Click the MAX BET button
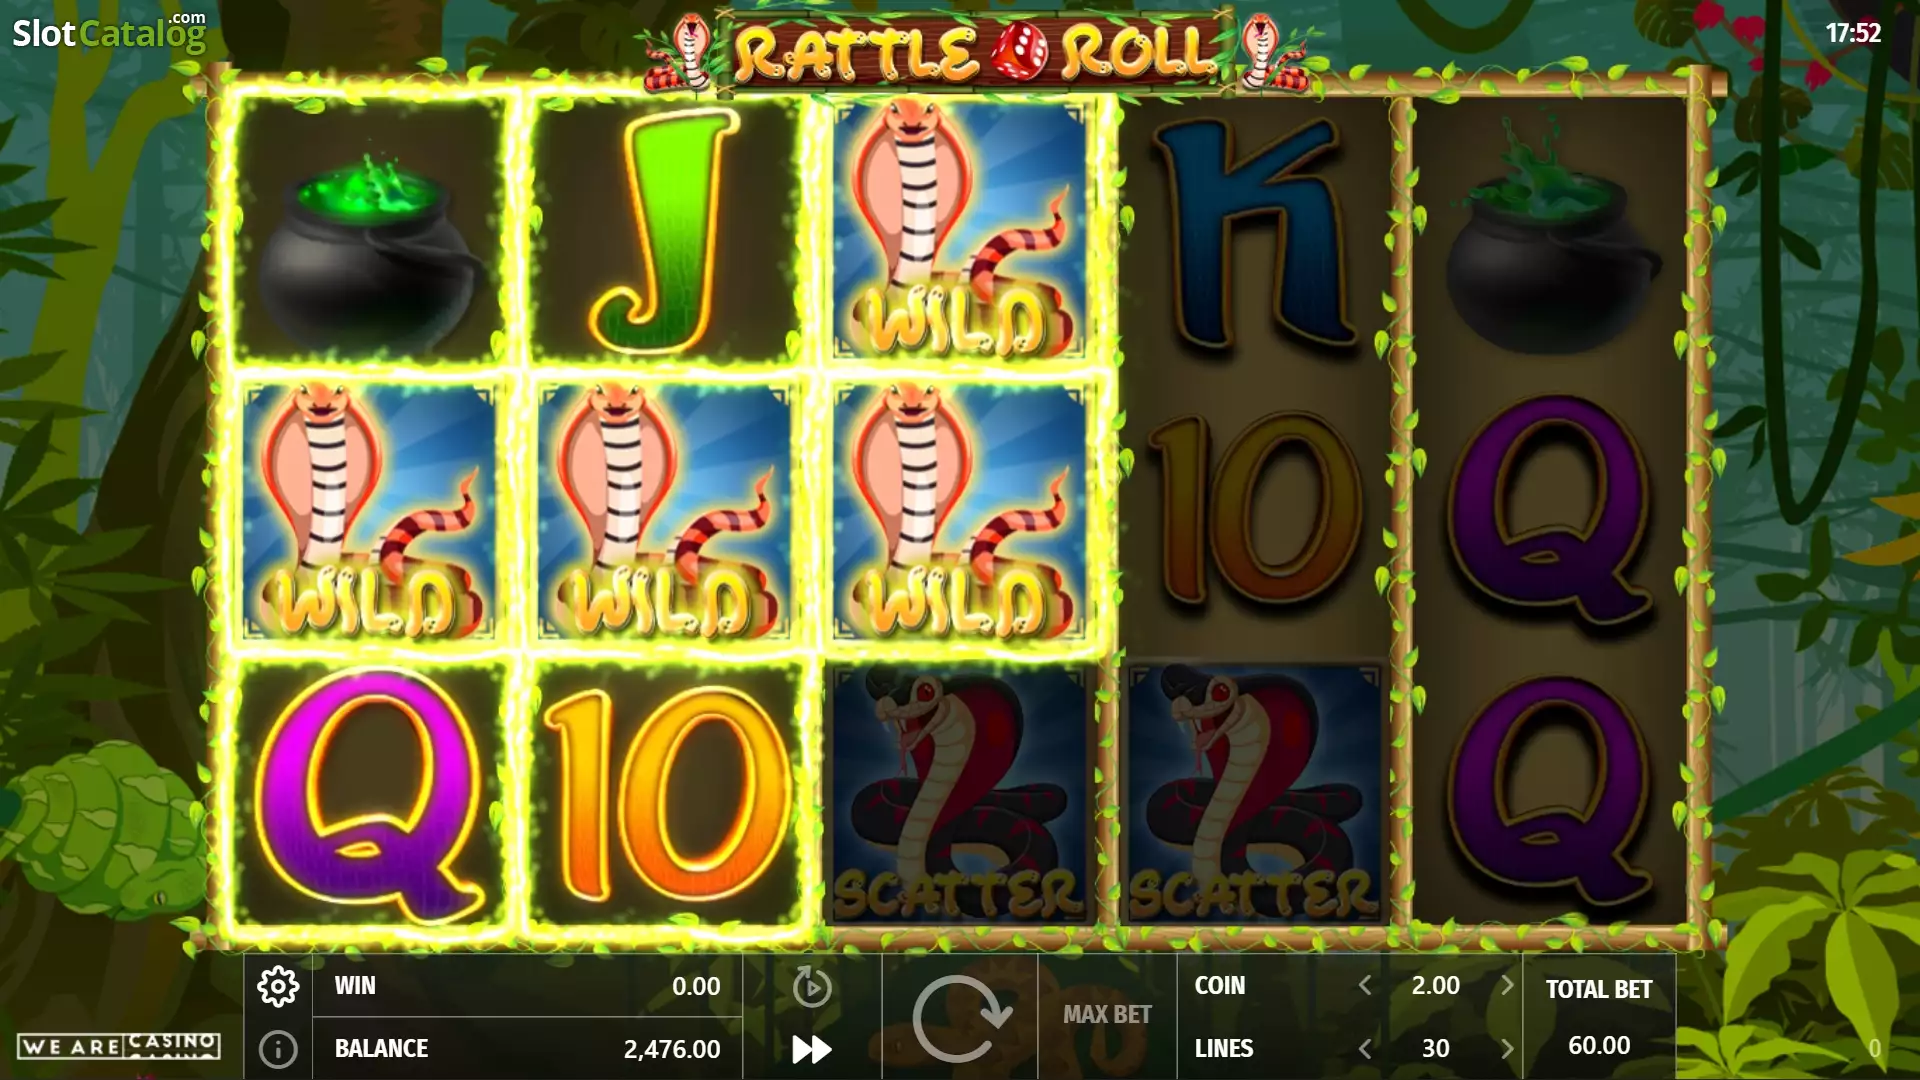The width and height of the screenshot is (1920, 1080). pyautogui.click(x=1107, y=1014)
